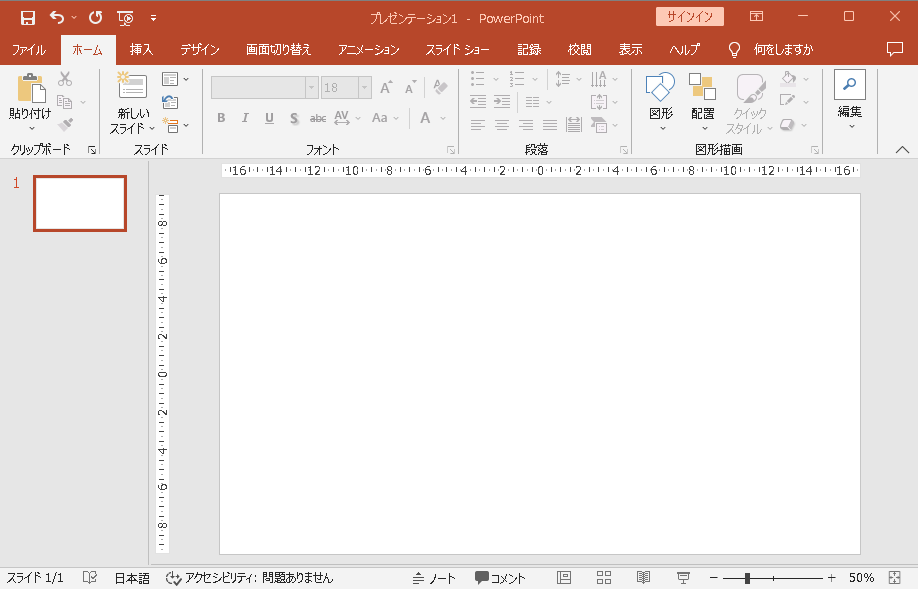Start the slideshow from the status bar
918x589 pixels.
click(683, 578)
